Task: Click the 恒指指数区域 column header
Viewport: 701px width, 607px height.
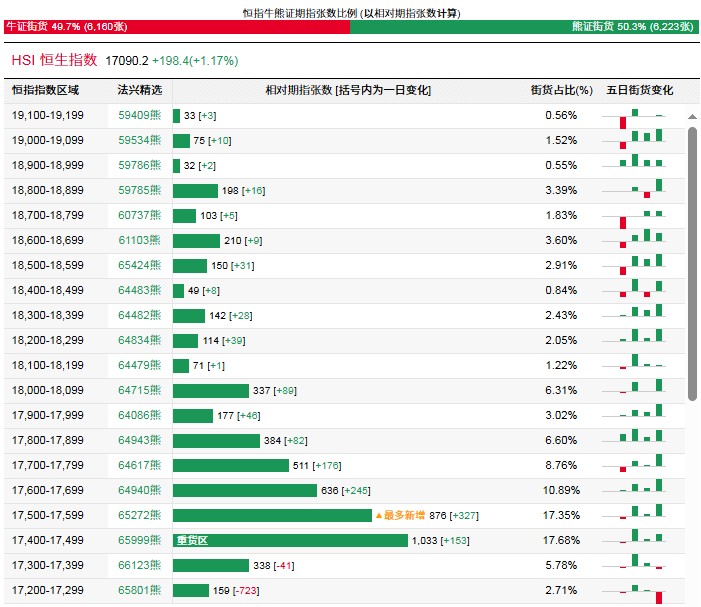Action: pos(45,90)
